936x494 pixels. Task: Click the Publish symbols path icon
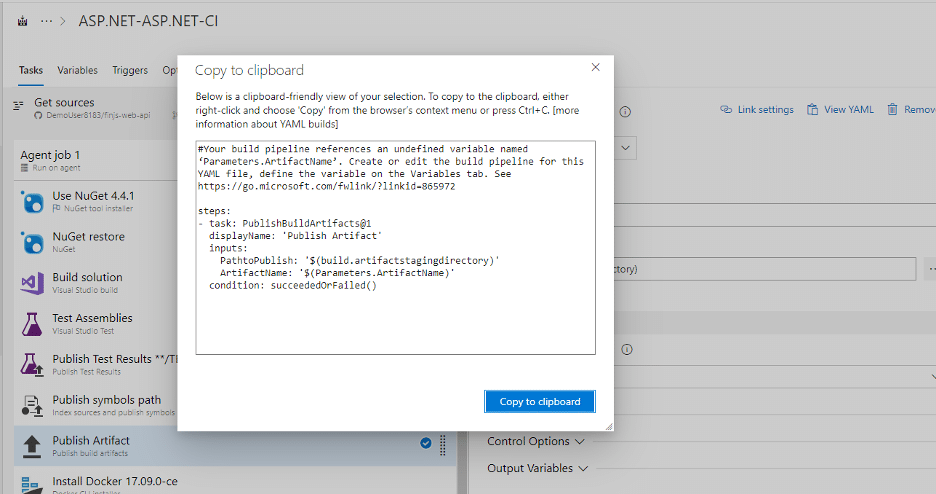point(32,406)
